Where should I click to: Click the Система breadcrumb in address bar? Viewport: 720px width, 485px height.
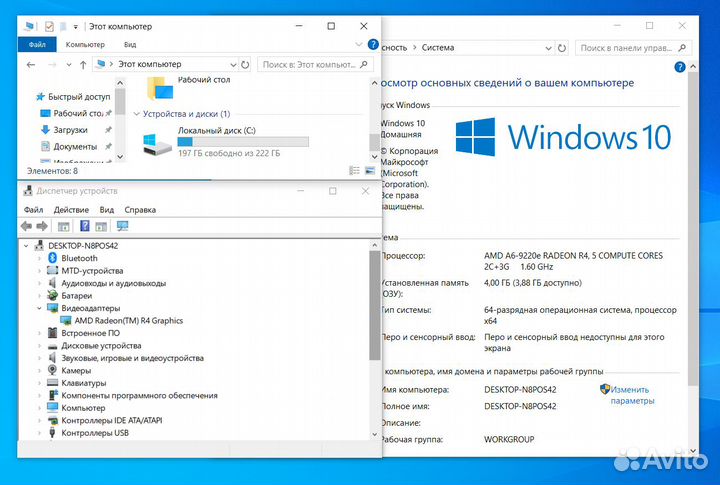point(438,48)
